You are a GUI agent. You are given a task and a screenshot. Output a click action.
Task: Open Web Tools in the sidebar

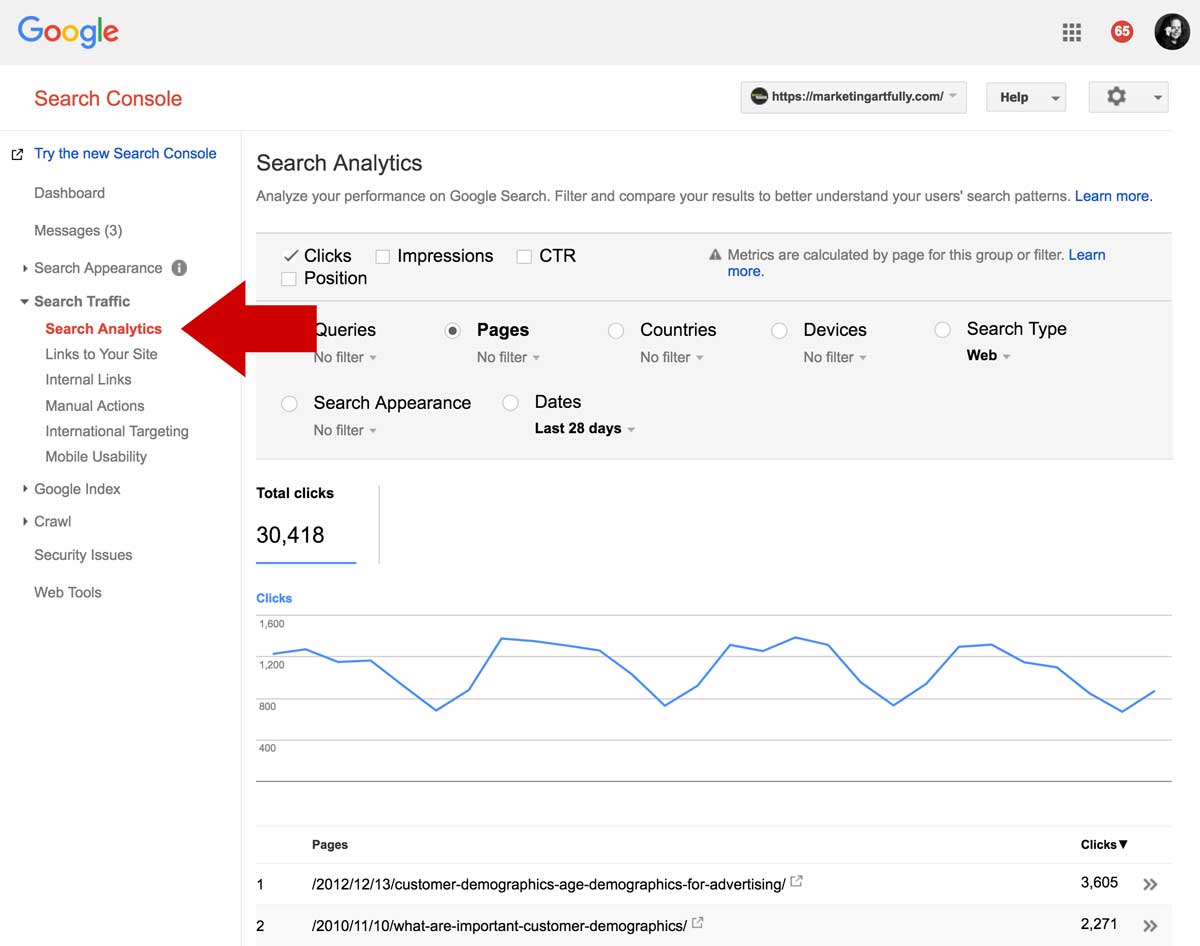tap(68, 592)
